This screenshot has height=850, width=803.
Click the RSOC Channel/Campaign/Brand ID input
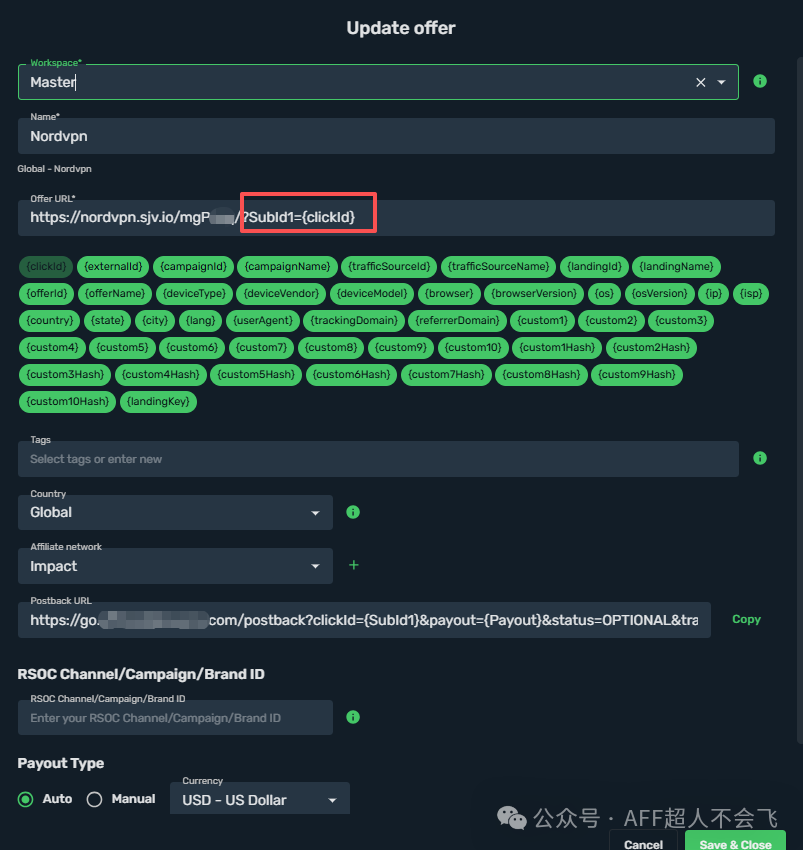[x=175, y=718]
